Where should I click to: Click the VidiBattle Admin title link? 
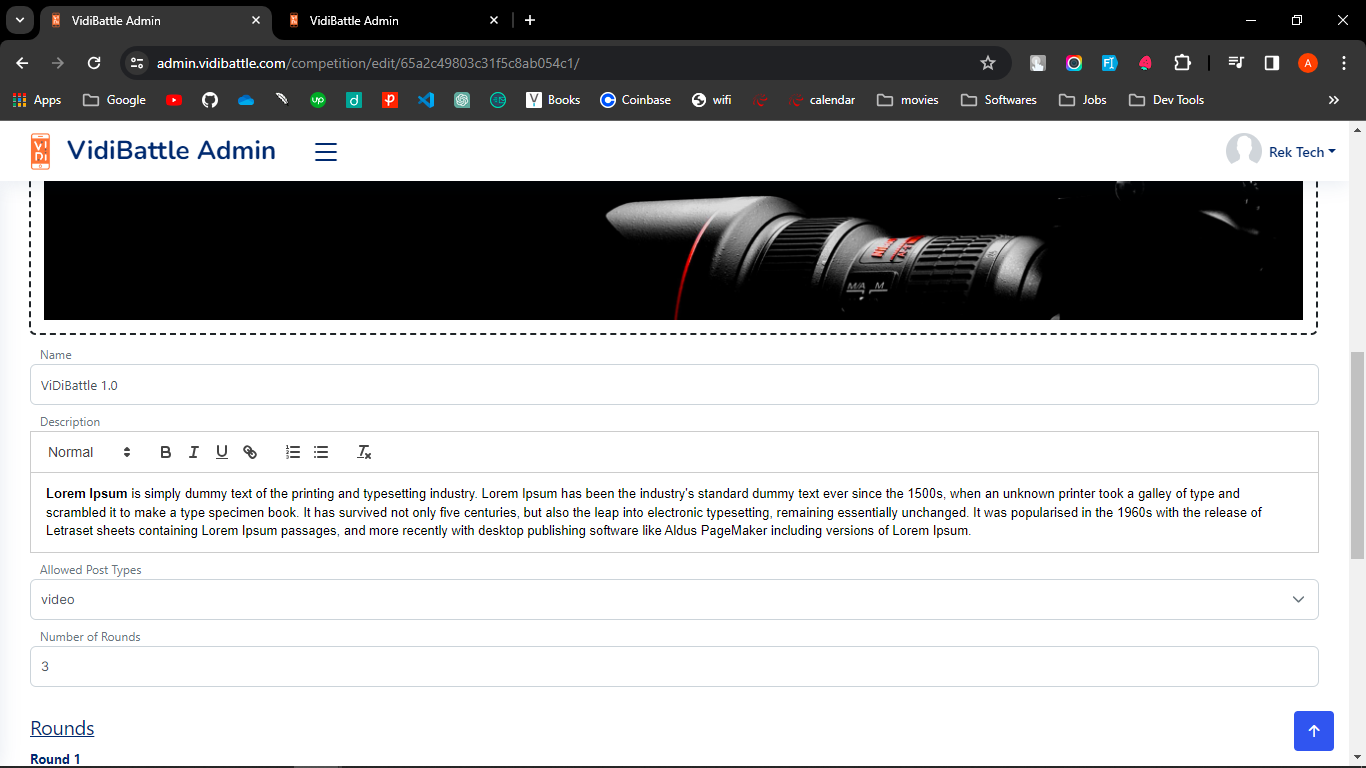(171, 150)
